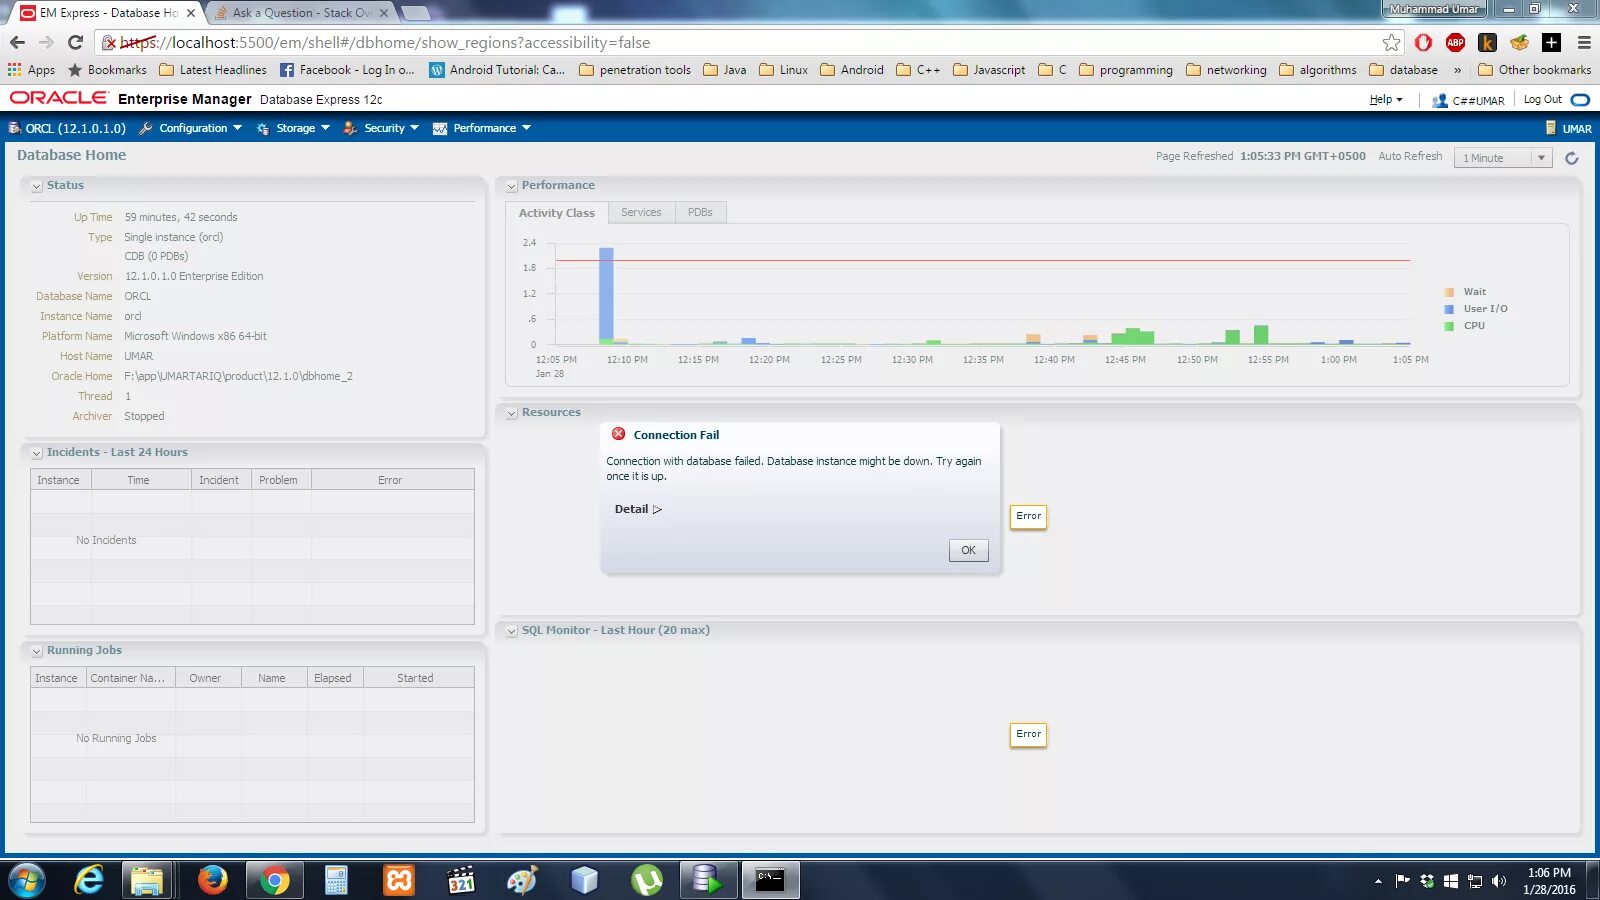
Task: Collapse the Running Jobs section
Action: tap(36, 651)
